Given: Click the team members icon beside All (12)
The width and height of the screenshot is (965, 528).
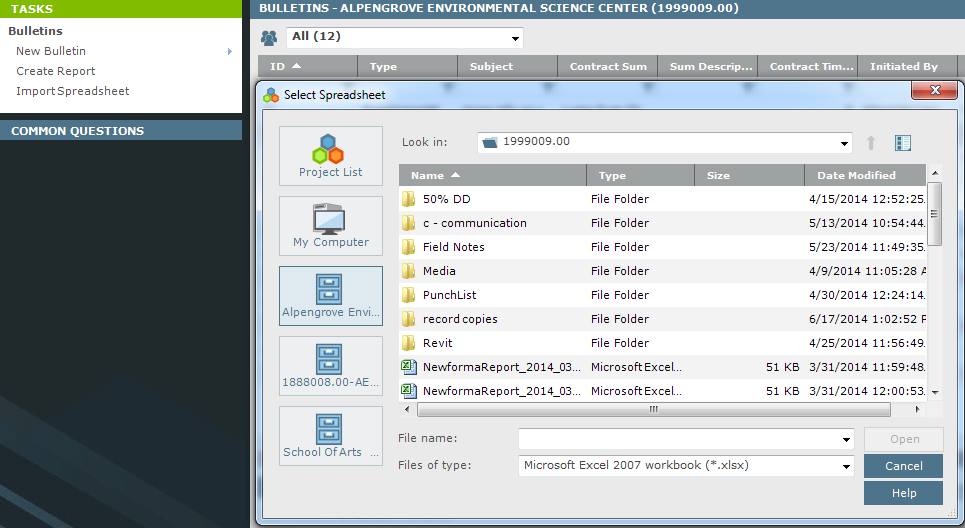Looking at the screenshot, I should click(269, 38).
